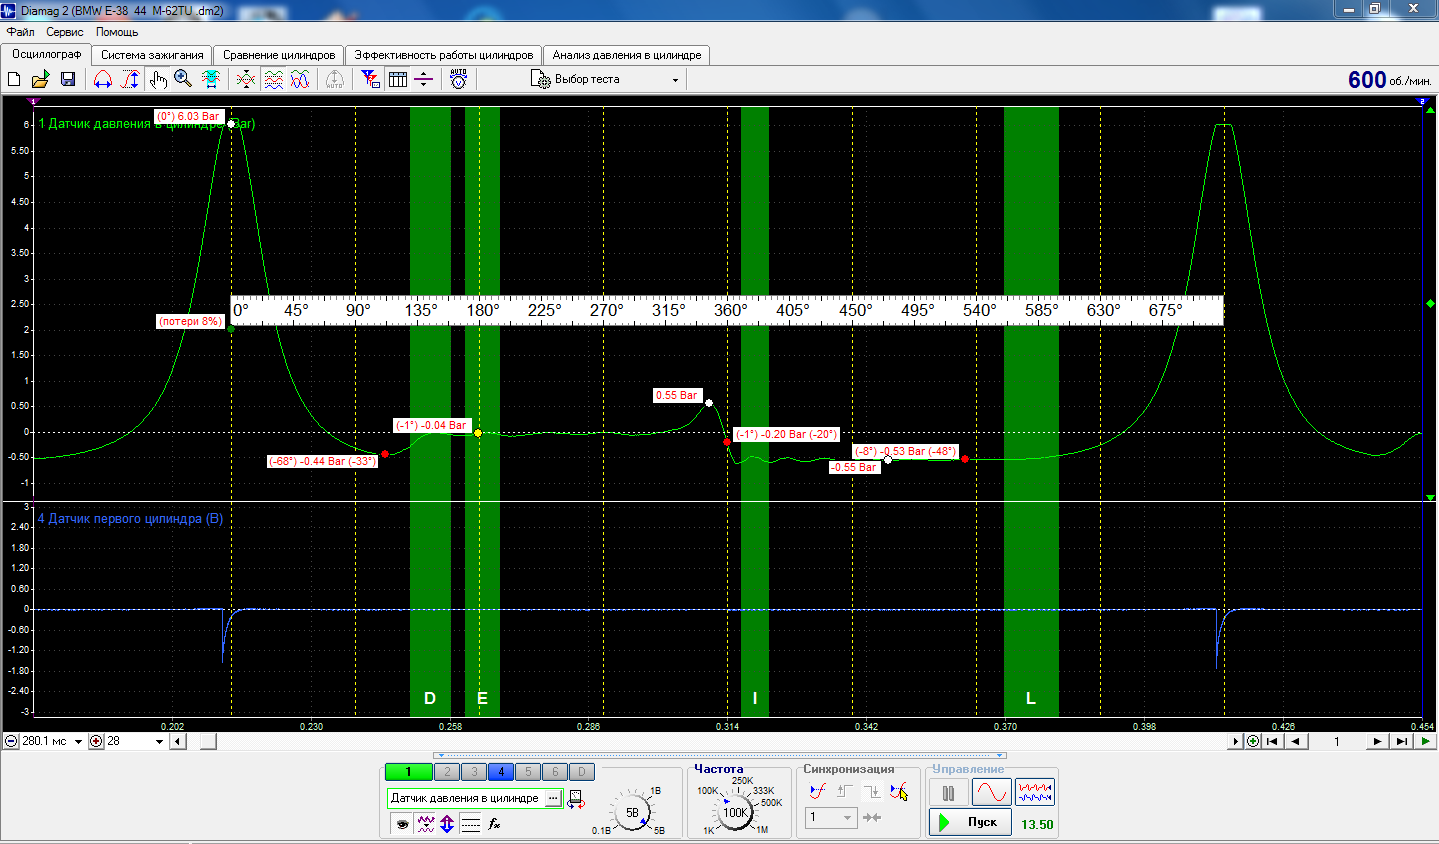Select manual cursor sync icon
This screenshot has height=844, width=1439.
click(899, 791)
